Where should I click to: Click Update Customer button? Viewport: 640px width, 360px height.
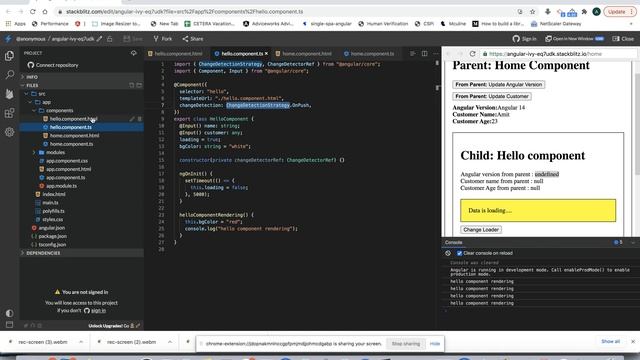[x=492, y=96]
